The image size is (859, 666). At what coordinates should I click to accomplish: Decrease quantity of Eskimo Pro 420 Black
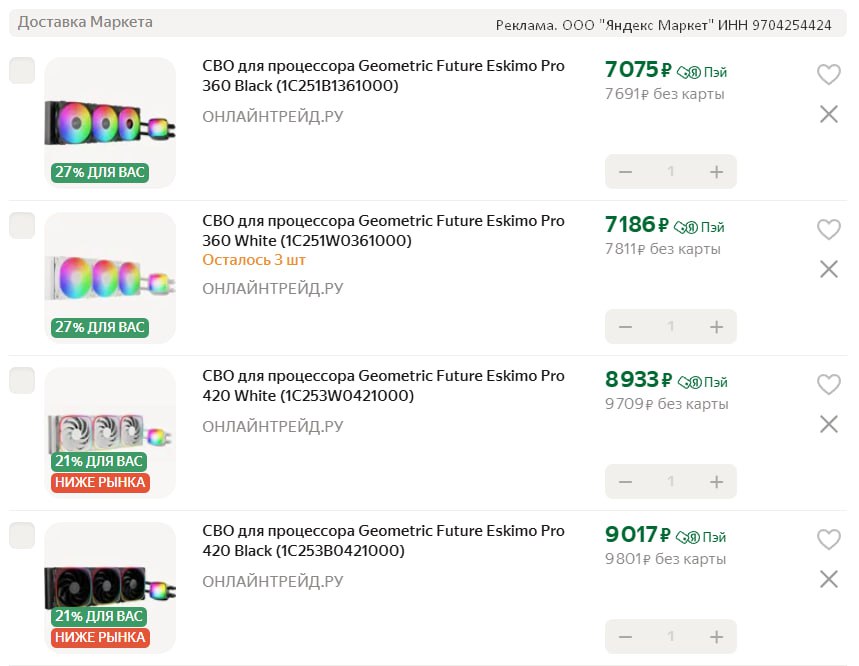point(626,637)
